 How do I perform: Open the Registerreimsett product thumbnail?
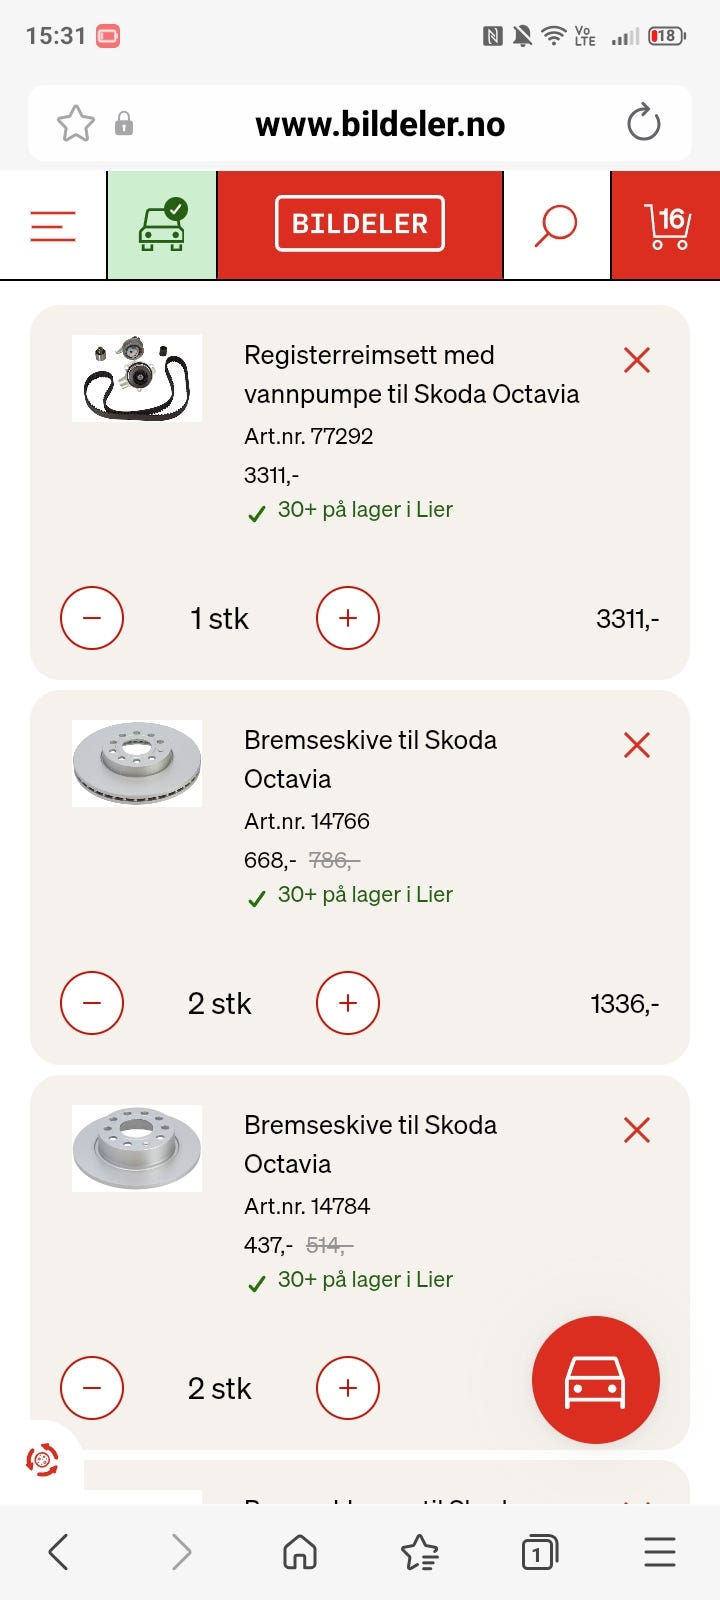tap(137, 378)
